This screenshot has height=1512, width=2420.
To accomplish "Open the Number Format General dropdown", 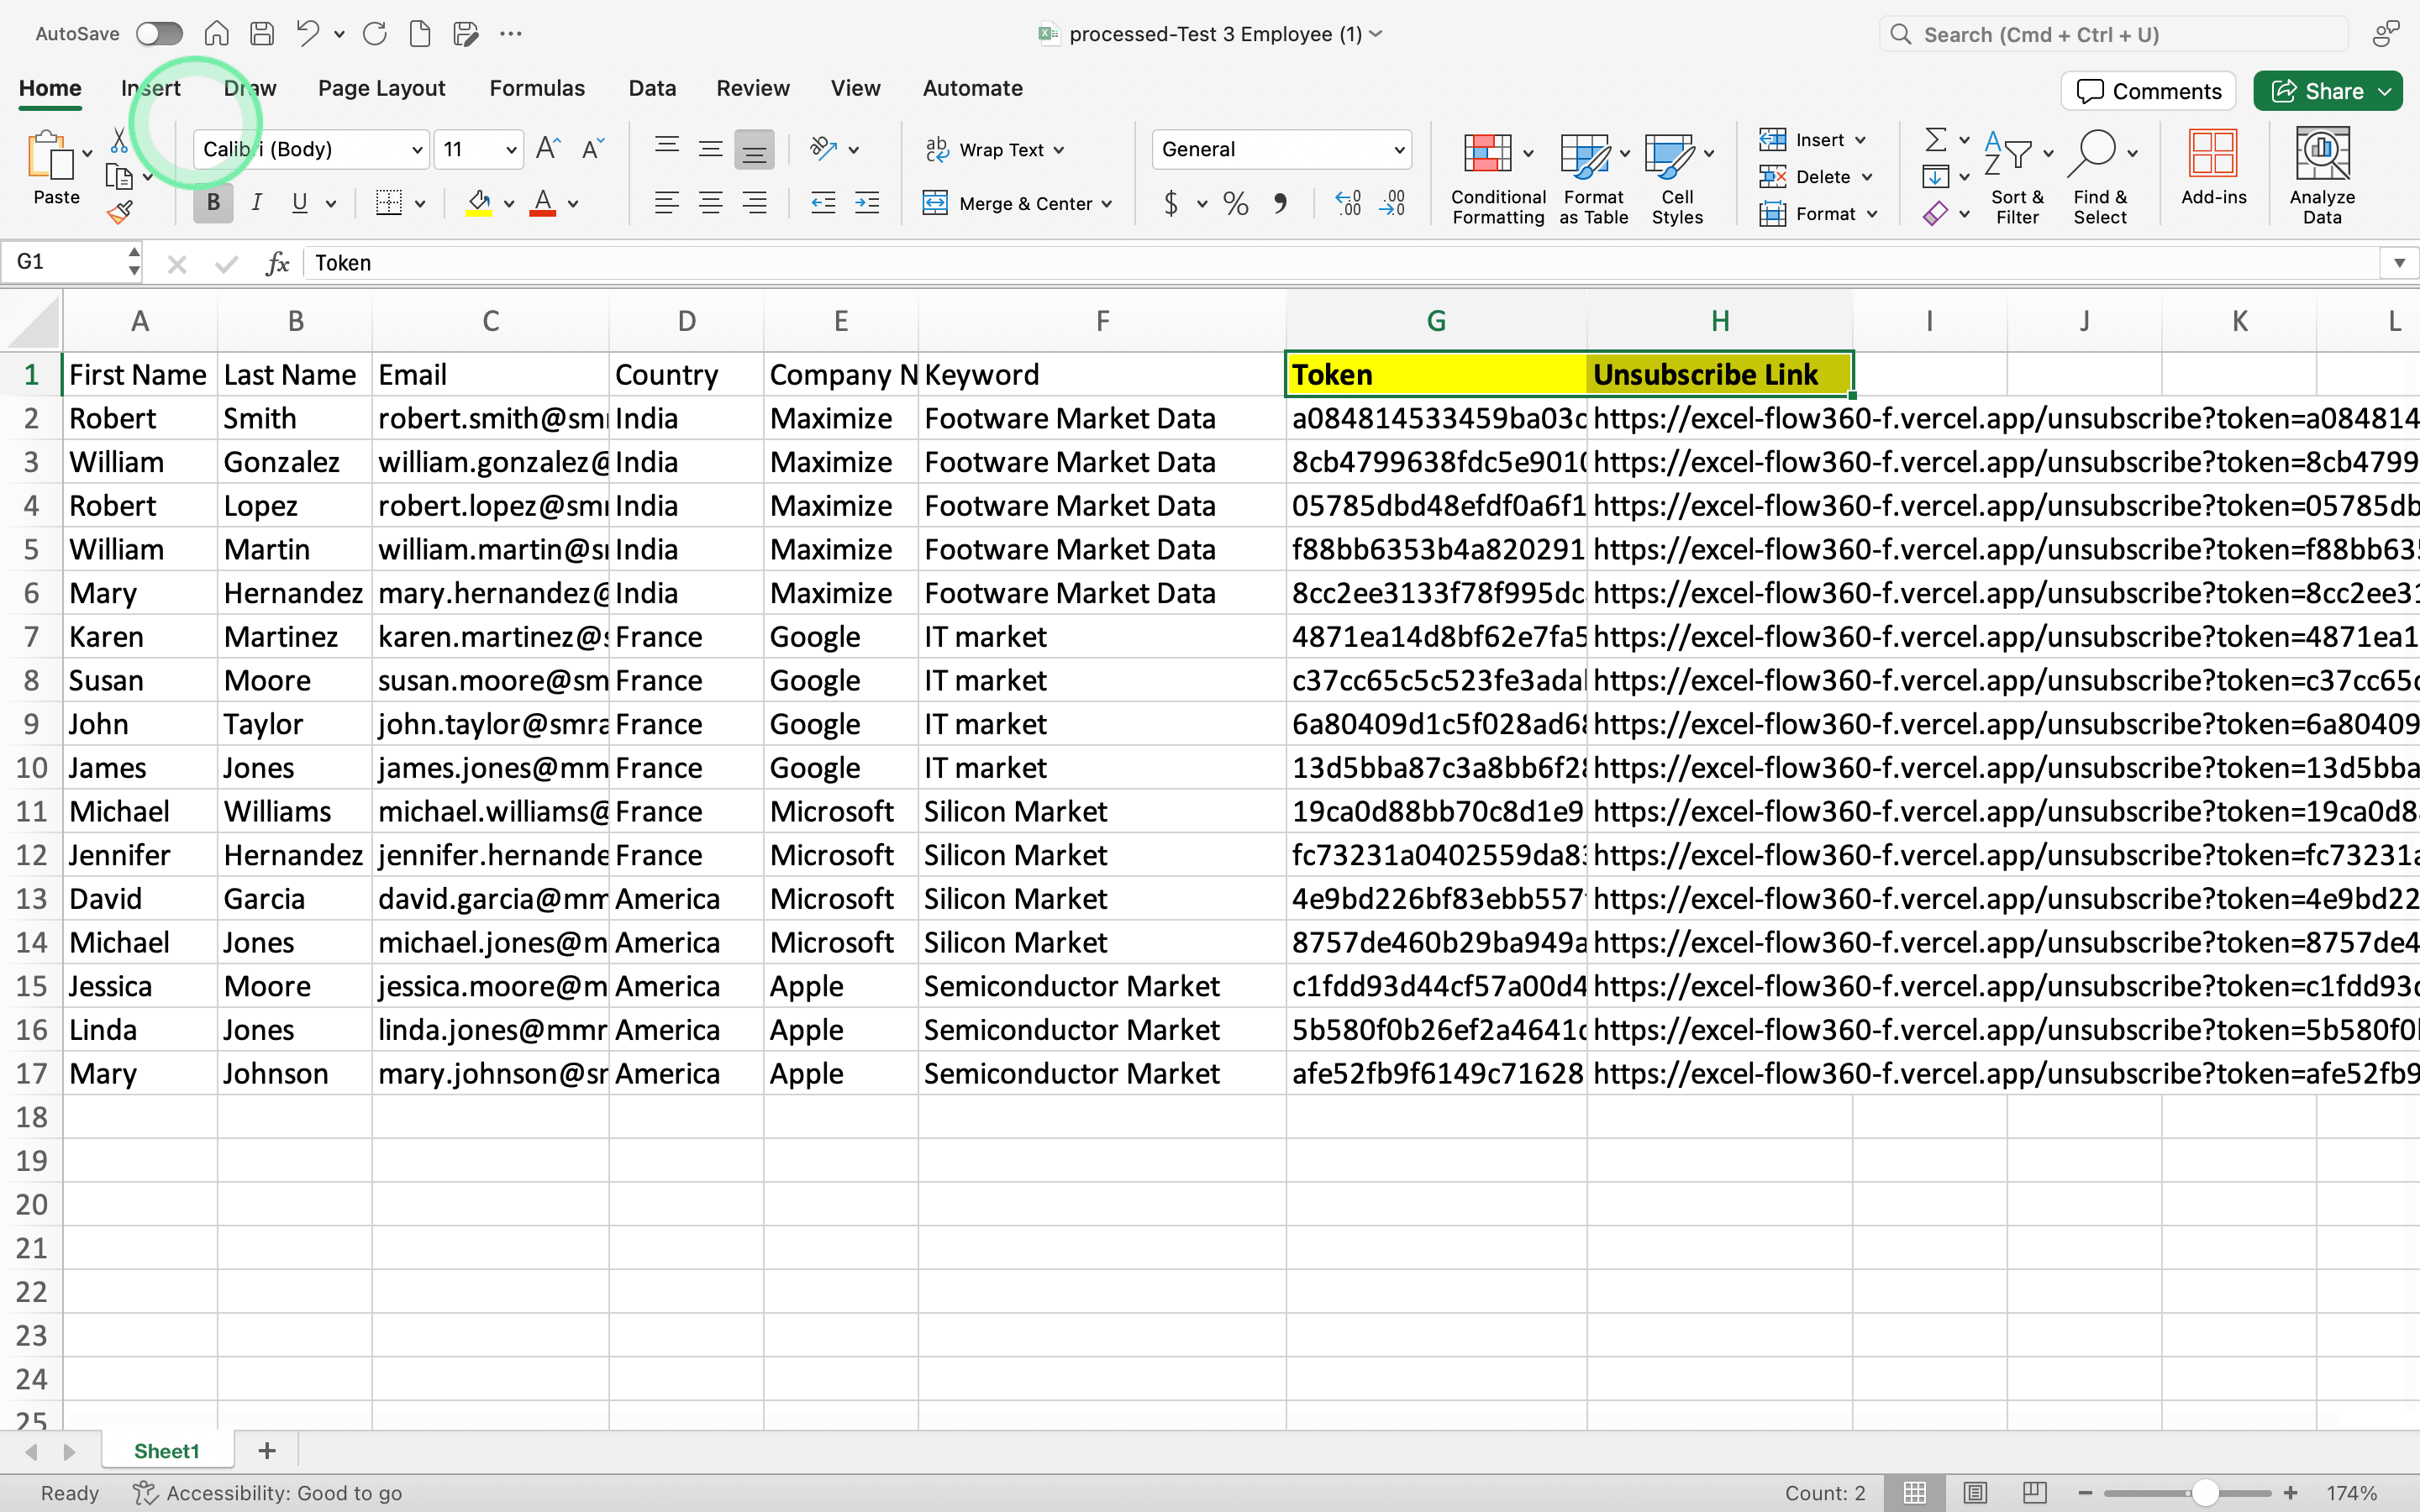I will pyautogui.click(x=1399, y=150).
